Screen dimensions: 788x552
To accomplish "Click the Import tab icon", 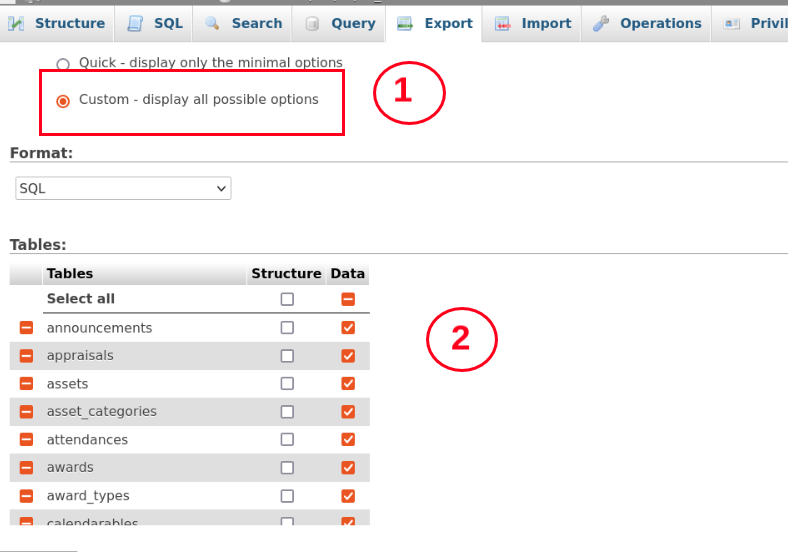I will click(x=503, y=23).
